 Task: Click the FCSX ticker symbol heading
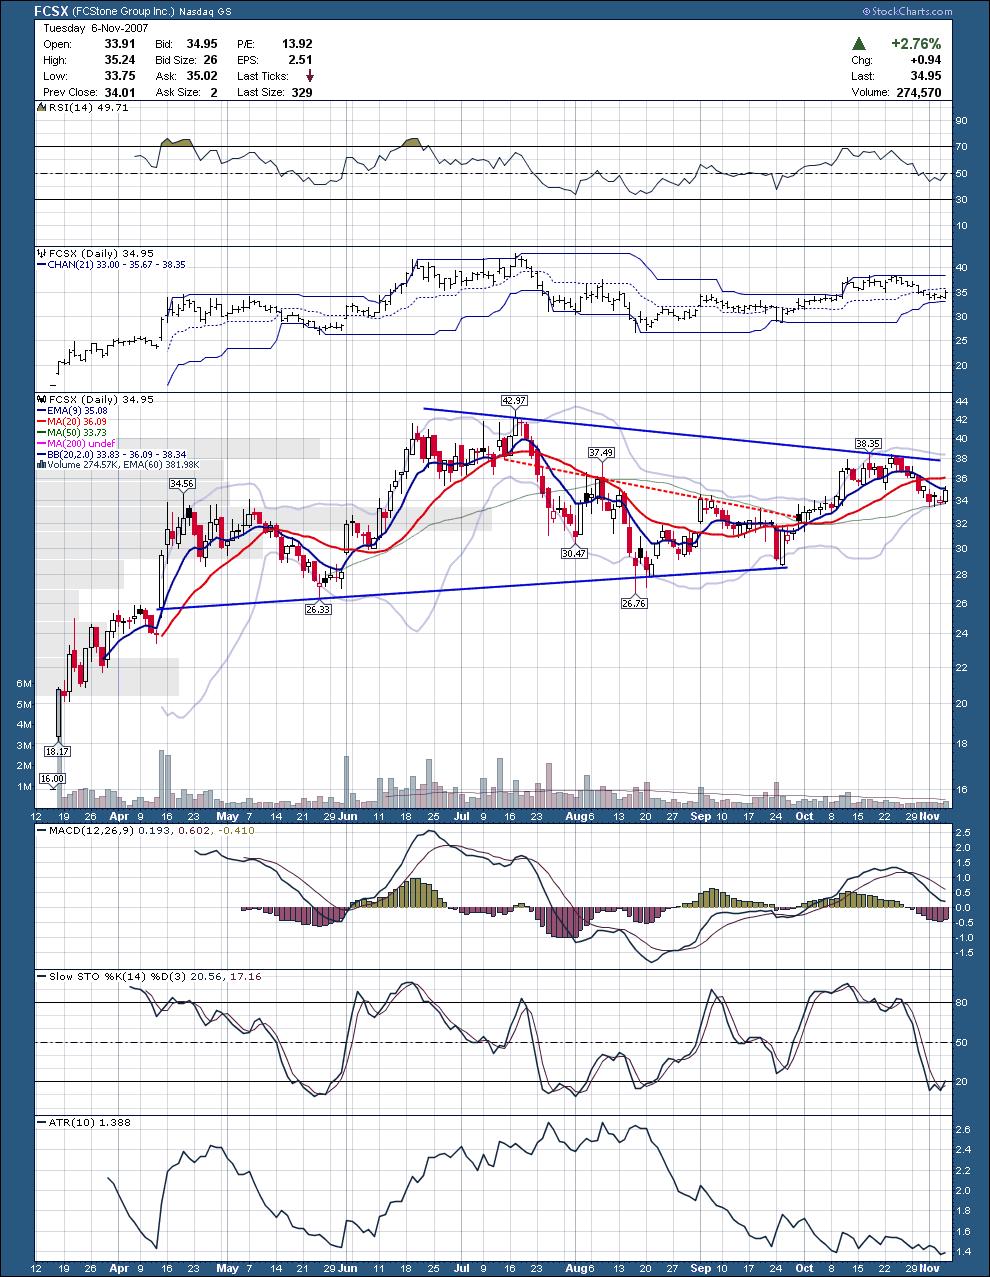tap(51, 11)
